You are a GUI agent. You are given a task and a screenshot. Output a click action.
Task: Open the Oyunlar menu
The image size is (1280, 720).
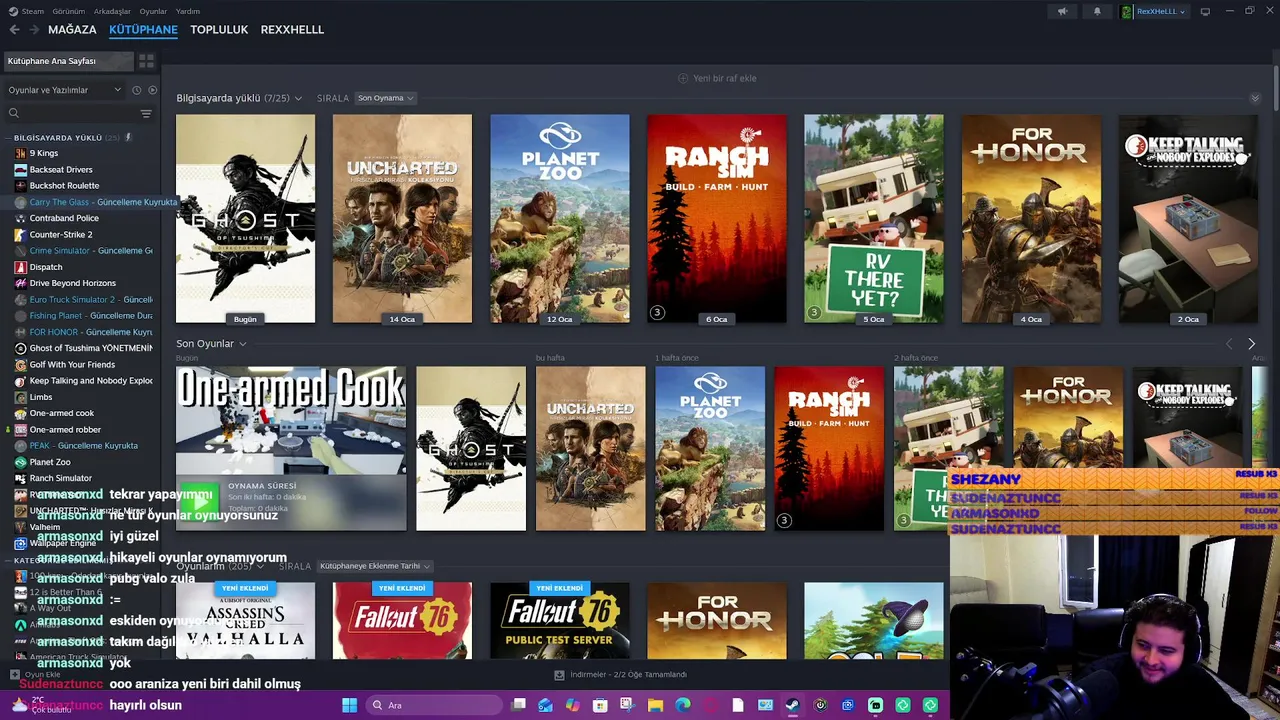pyautogui.click(x=153, y=11)
